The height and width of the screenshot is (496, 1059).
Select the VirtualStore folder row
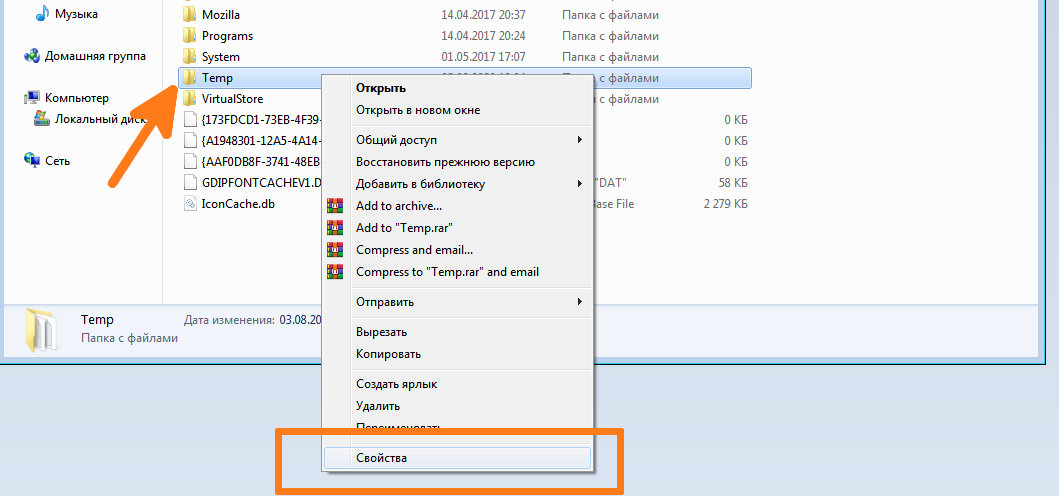(x=250, y=99)
